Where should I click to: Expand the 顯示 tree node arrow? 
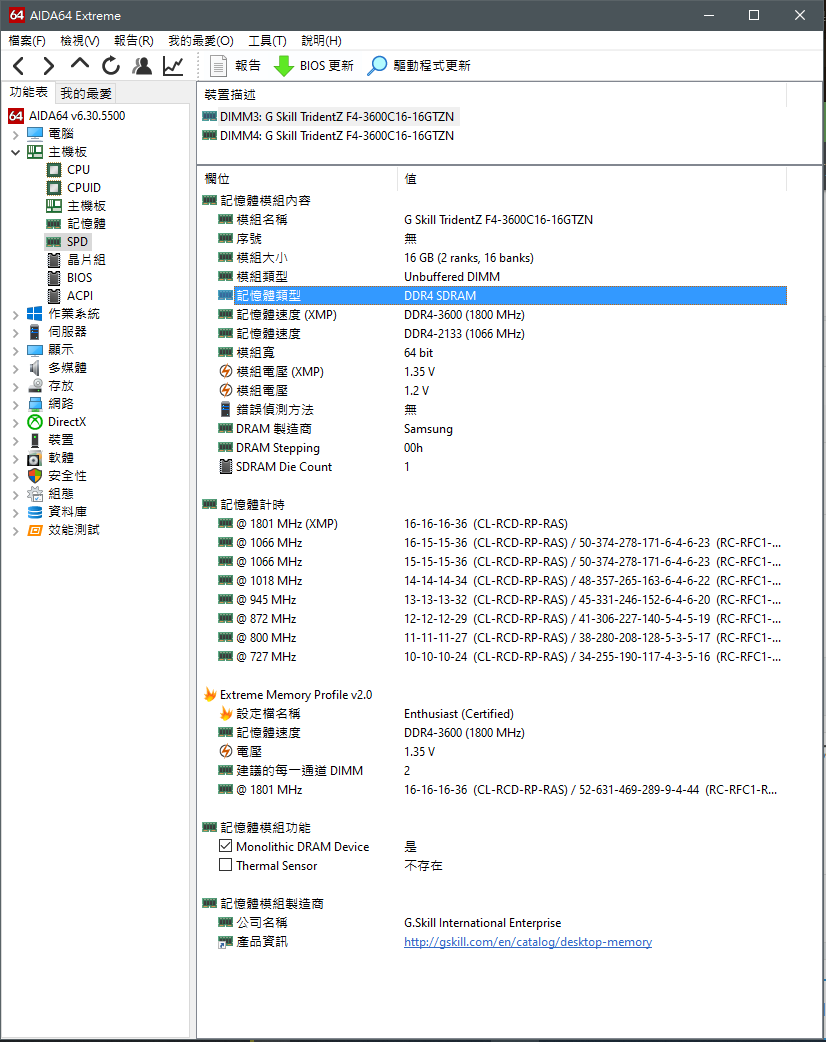[15, 350]
